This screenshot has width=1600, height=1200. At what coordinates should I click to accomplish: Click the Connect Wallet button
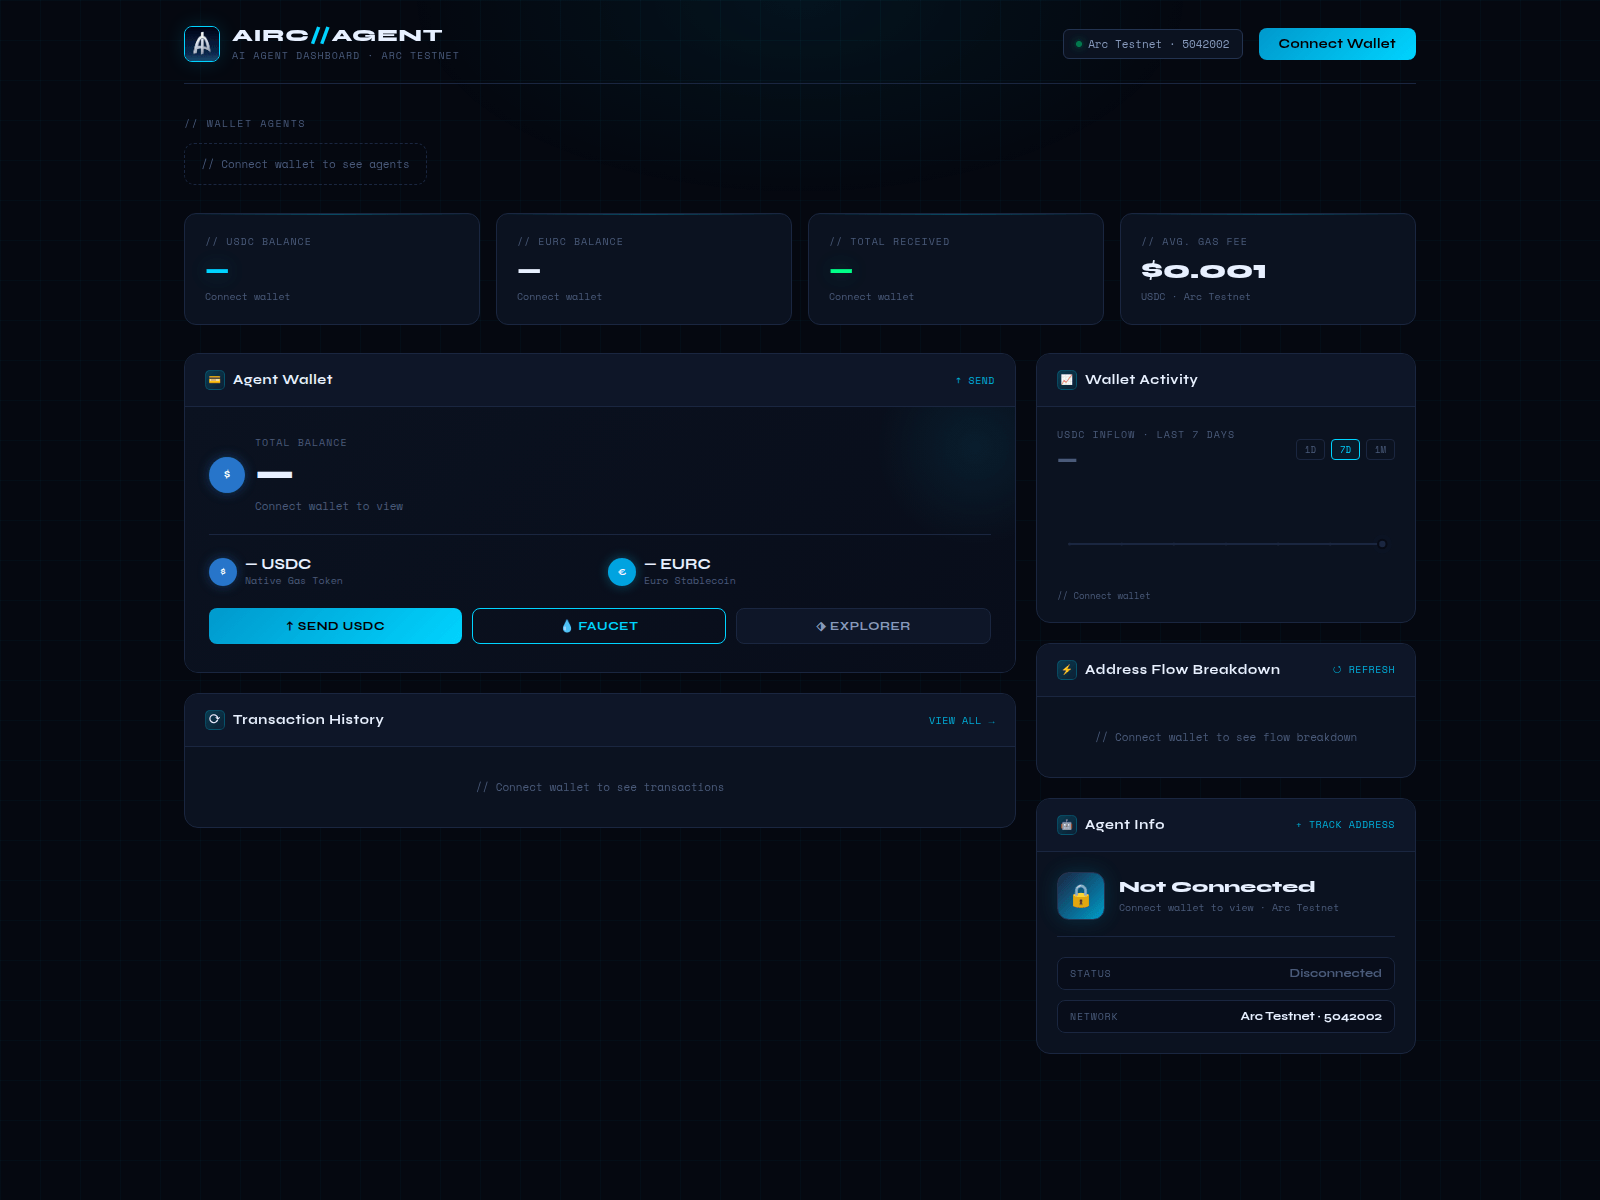point(1337,44)
